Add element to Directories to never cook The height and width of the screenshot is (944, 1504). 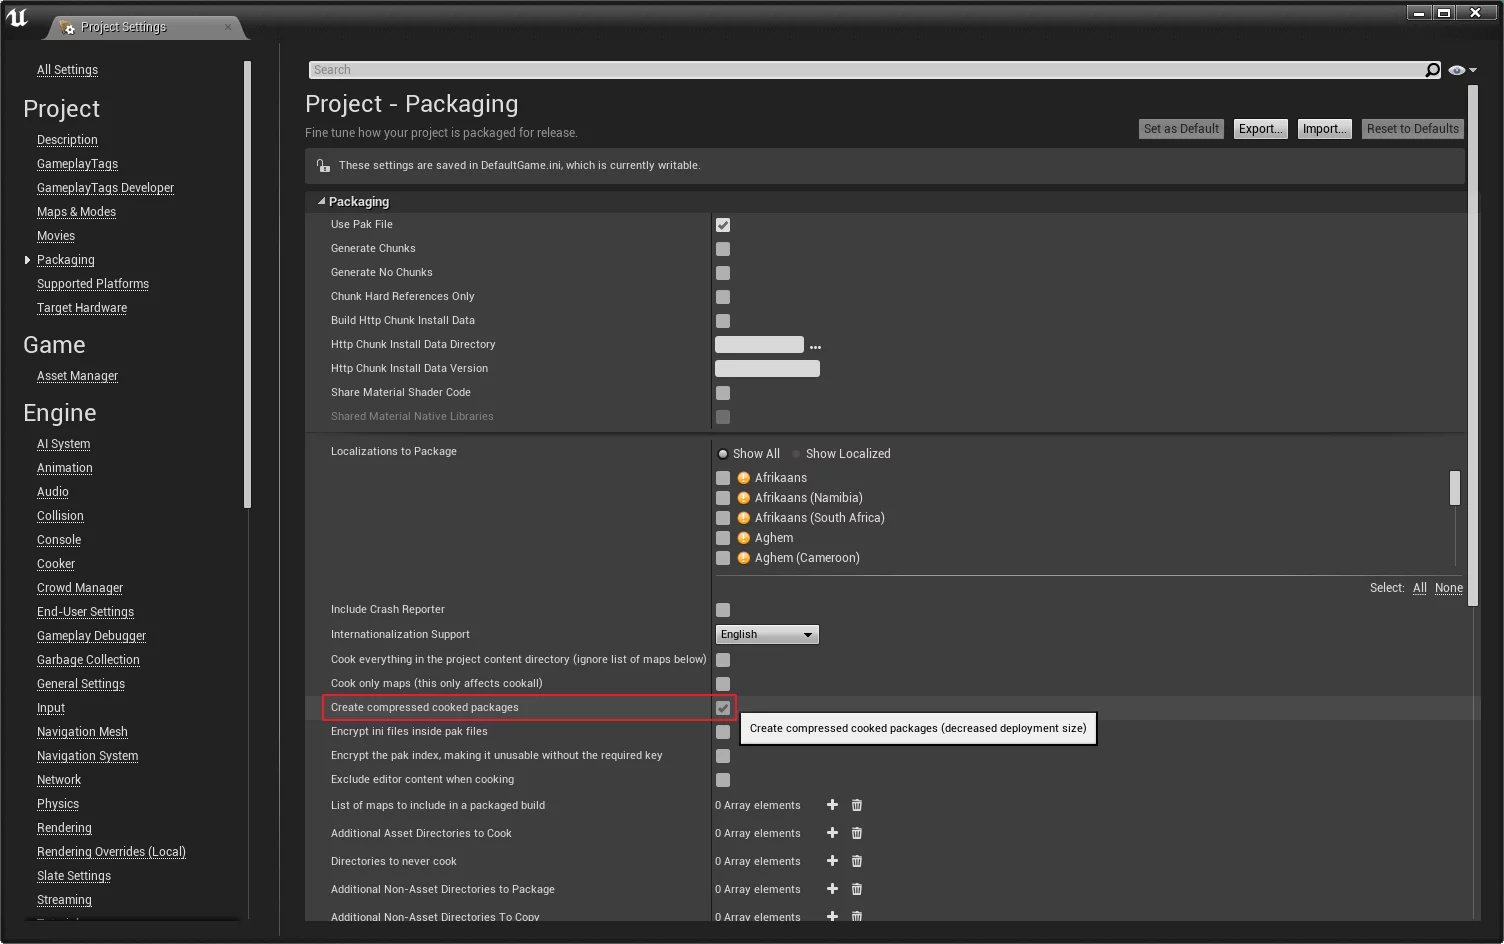(x=832, y=861)
